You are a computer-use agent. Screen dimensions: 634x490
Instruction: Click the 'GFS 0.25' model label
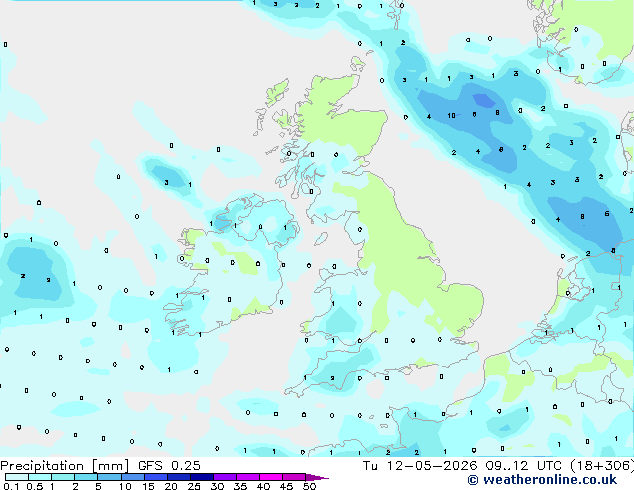pos(169,466)
